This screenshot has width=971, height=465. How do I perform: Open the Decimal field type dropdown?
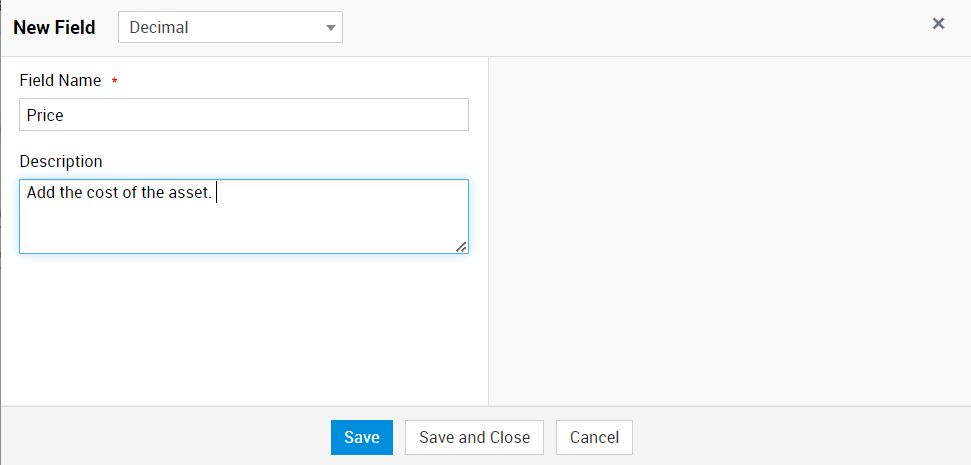pyautogui.click(x=230, y=28)
